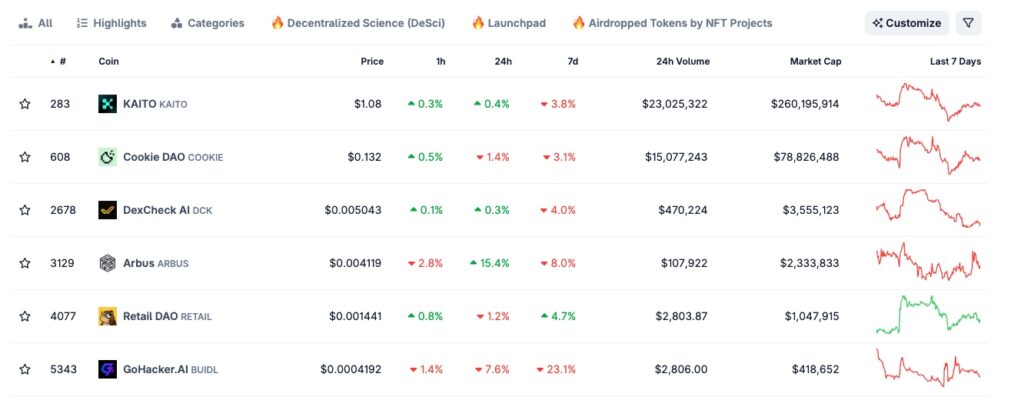The image size is (1024, 397).
Task: Favorite KAITO with its star toggle
Action: click(25, 104)
